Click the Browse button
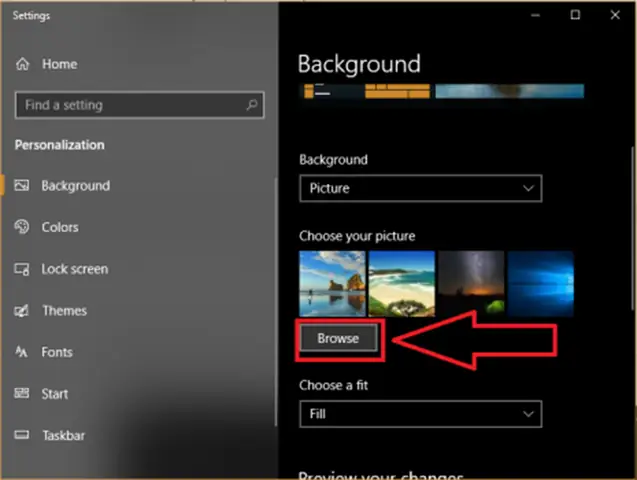 point(338,338)
